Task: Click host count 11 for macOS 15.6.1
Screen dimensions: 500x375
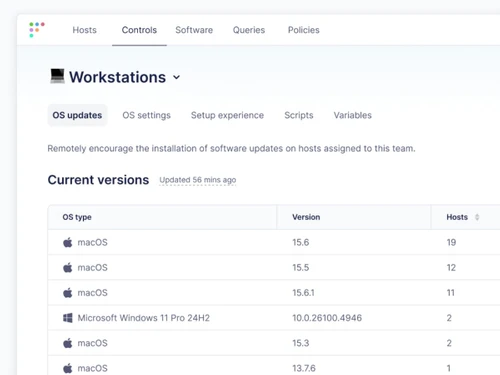Action: tap(451, 293)
